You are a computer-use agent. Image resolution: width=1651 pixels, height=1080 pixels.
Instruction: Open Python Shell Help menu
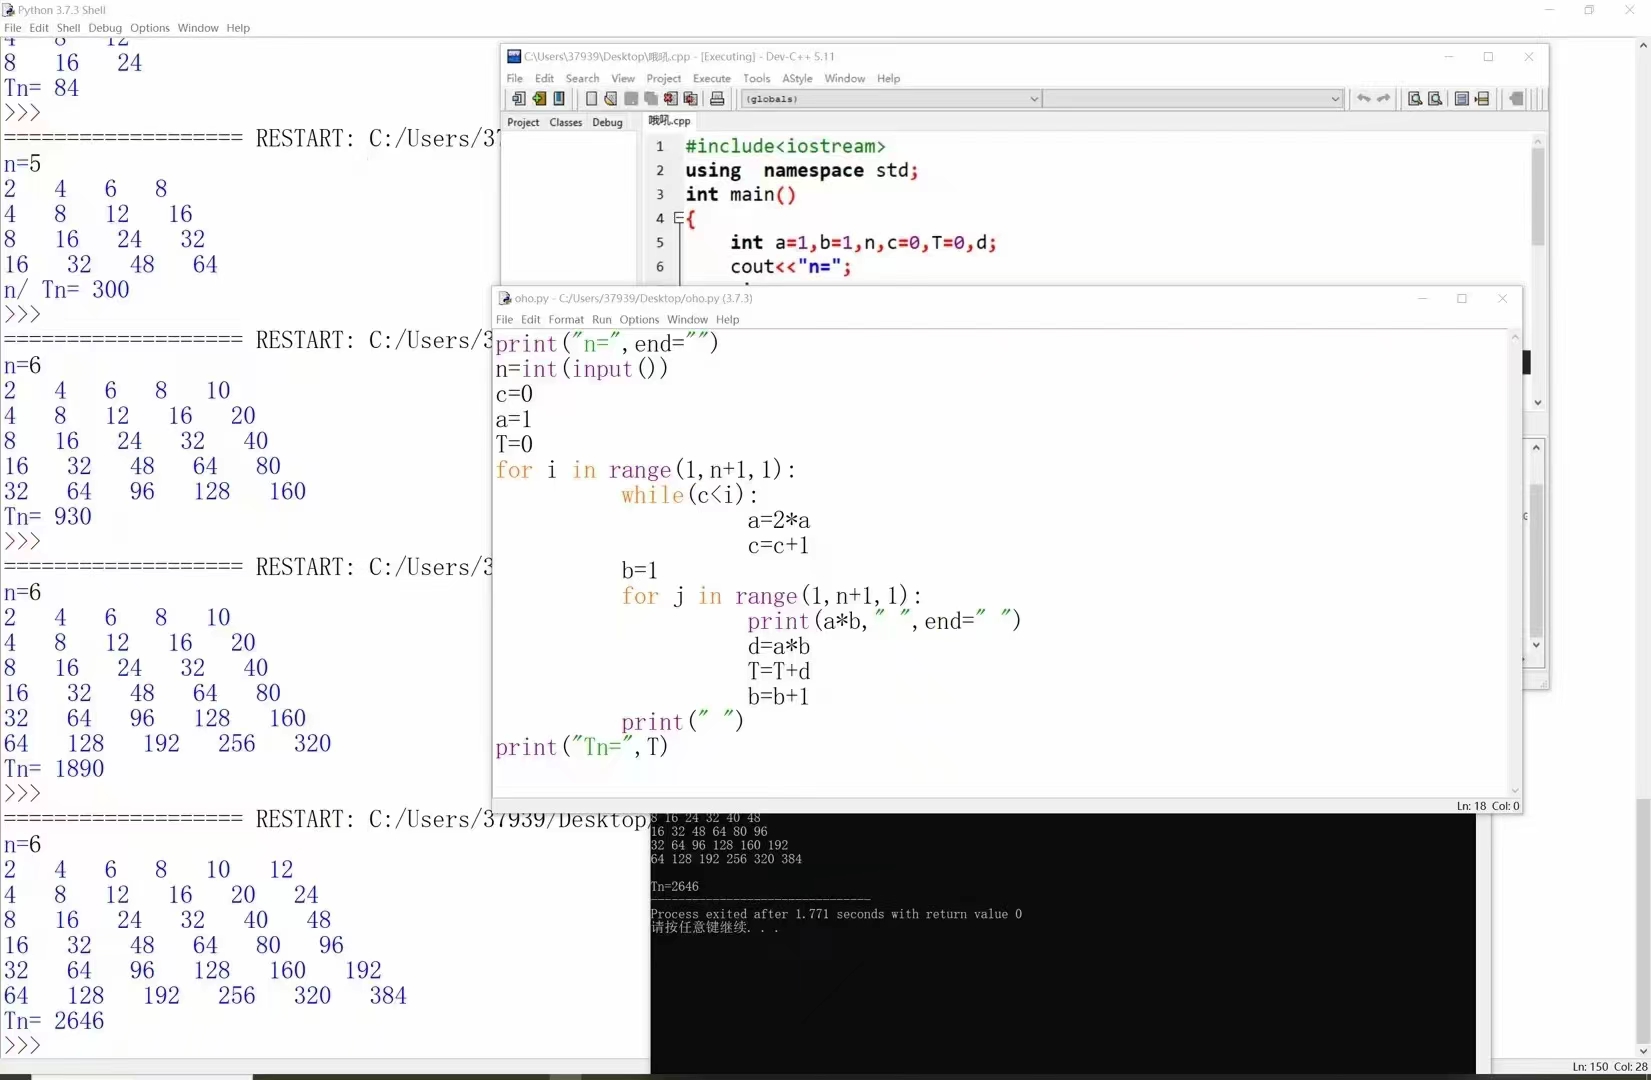[x=238, y=28]
